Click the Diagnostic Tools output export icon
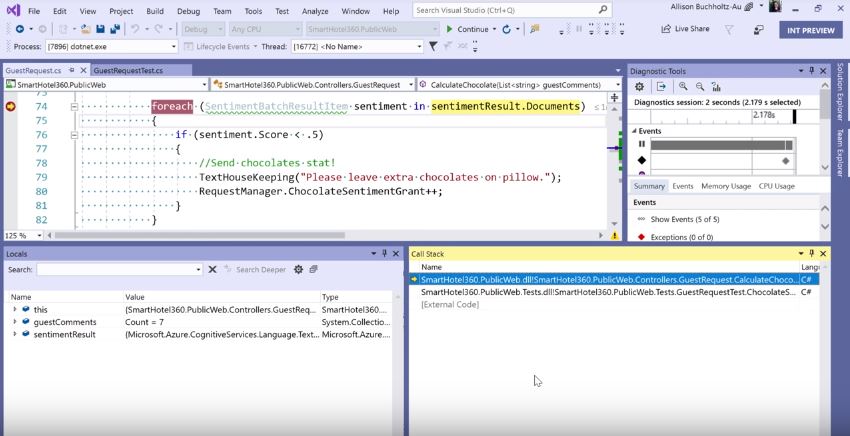Screen dimensions: 850x436 click(x=661, y=86)
